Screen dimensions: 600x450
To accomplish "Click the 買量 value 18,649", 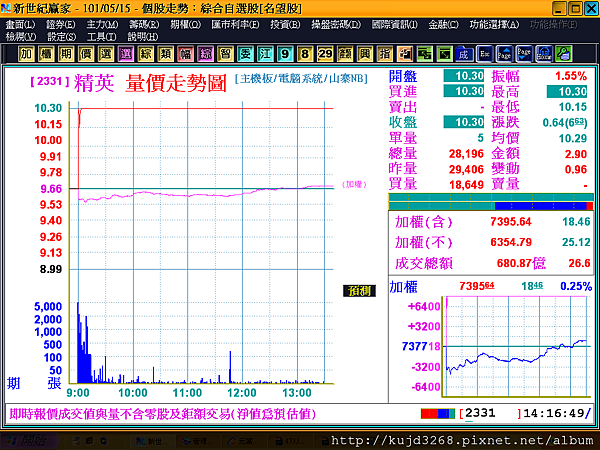I will coord(466,185).
